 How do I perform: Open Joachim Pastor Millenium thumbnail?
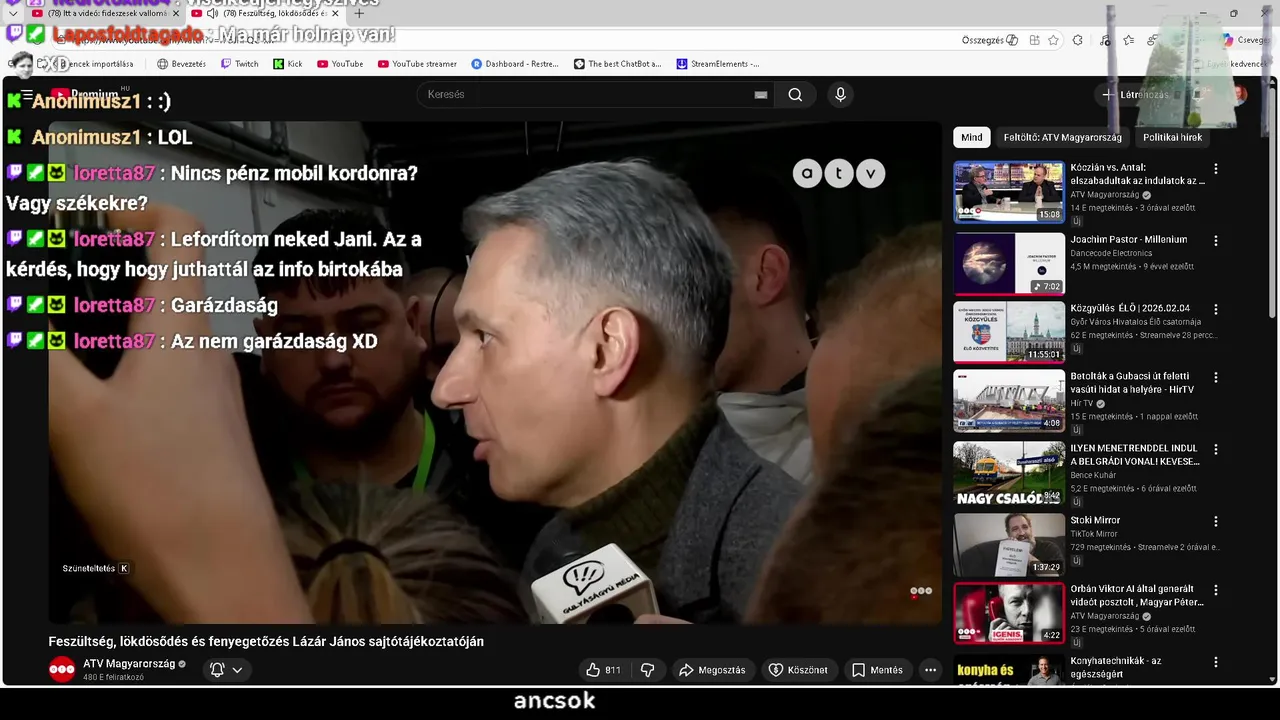(x=1008, y=264)
